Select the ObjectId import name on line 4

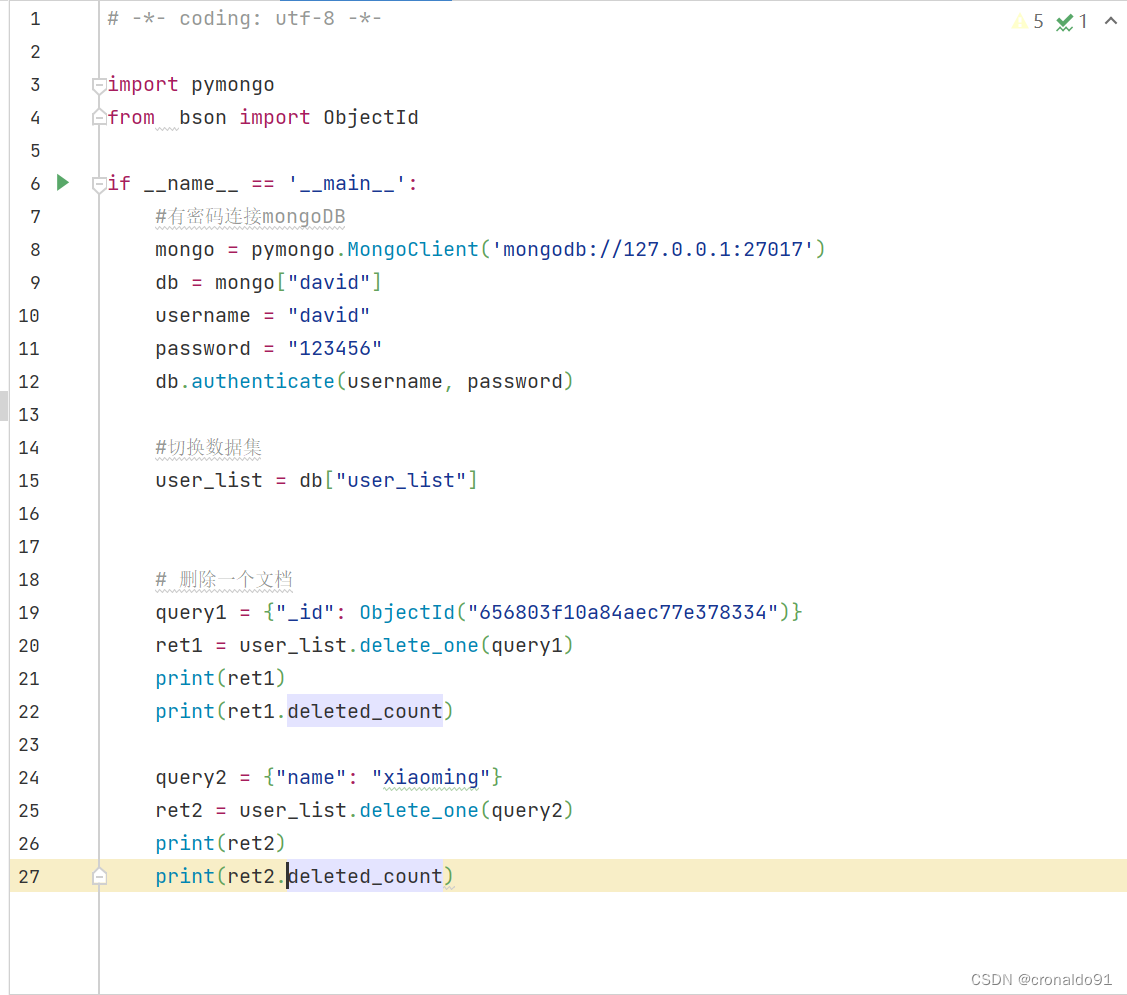pos(371,117)
